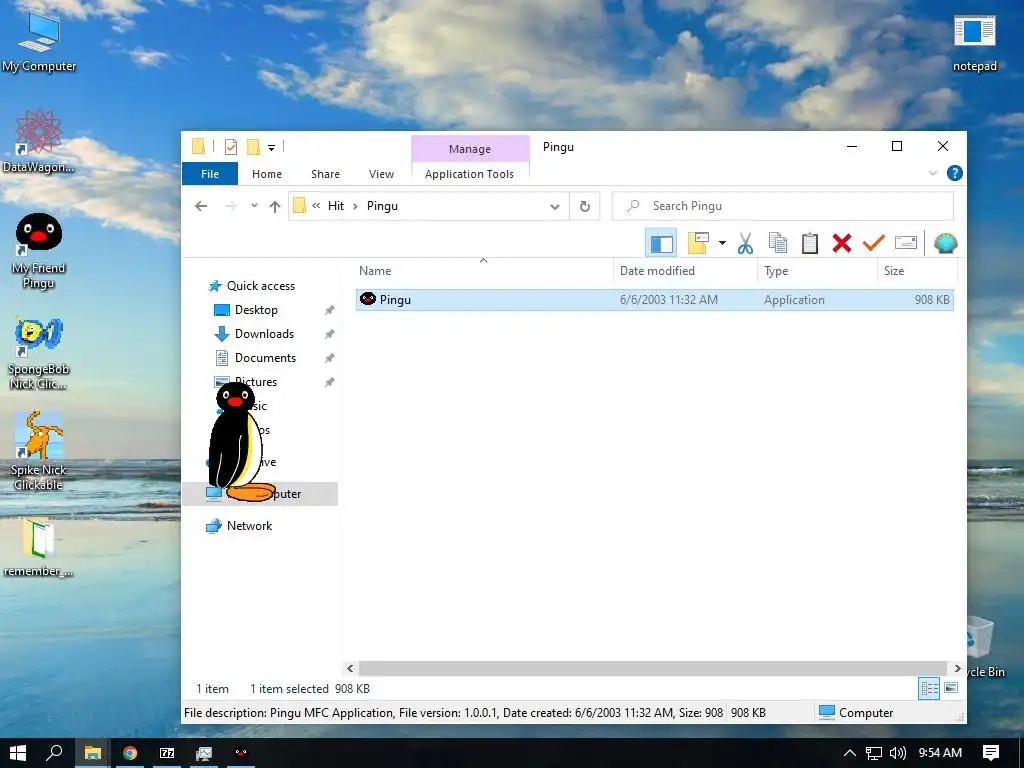Switch to Details view icon in status bar
The width and height of the screenshot is (1024, 768).
click(929, 688)
